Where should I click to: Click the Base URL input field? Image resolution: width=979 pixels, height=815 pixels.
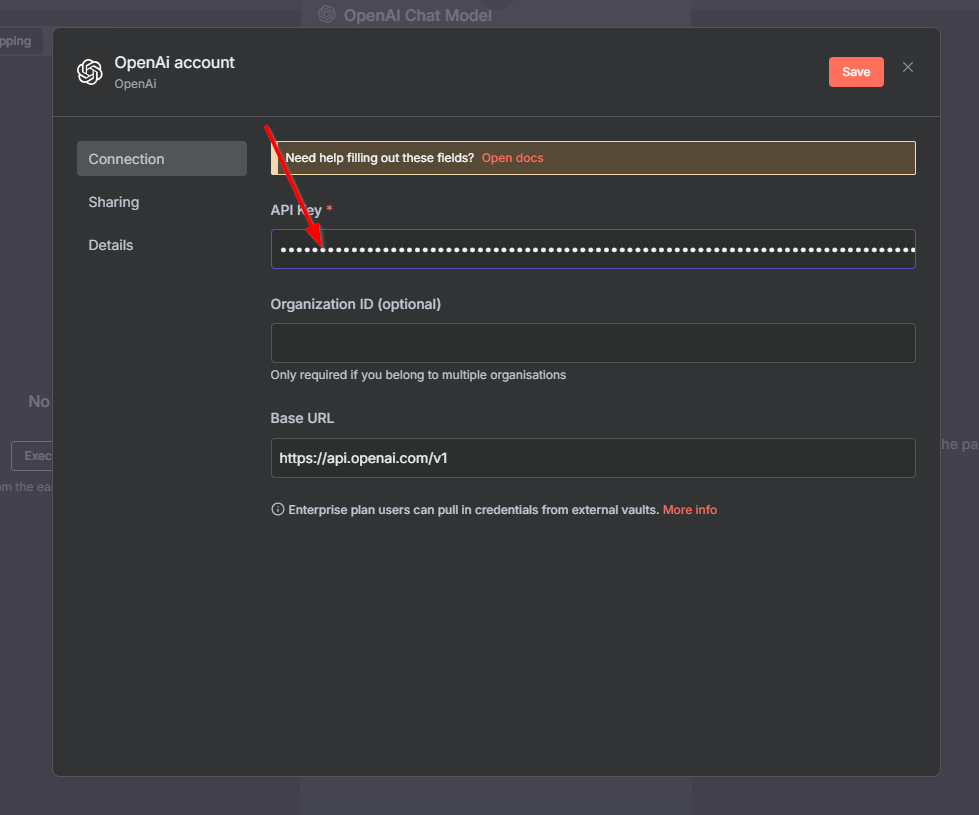coord(593,458)
